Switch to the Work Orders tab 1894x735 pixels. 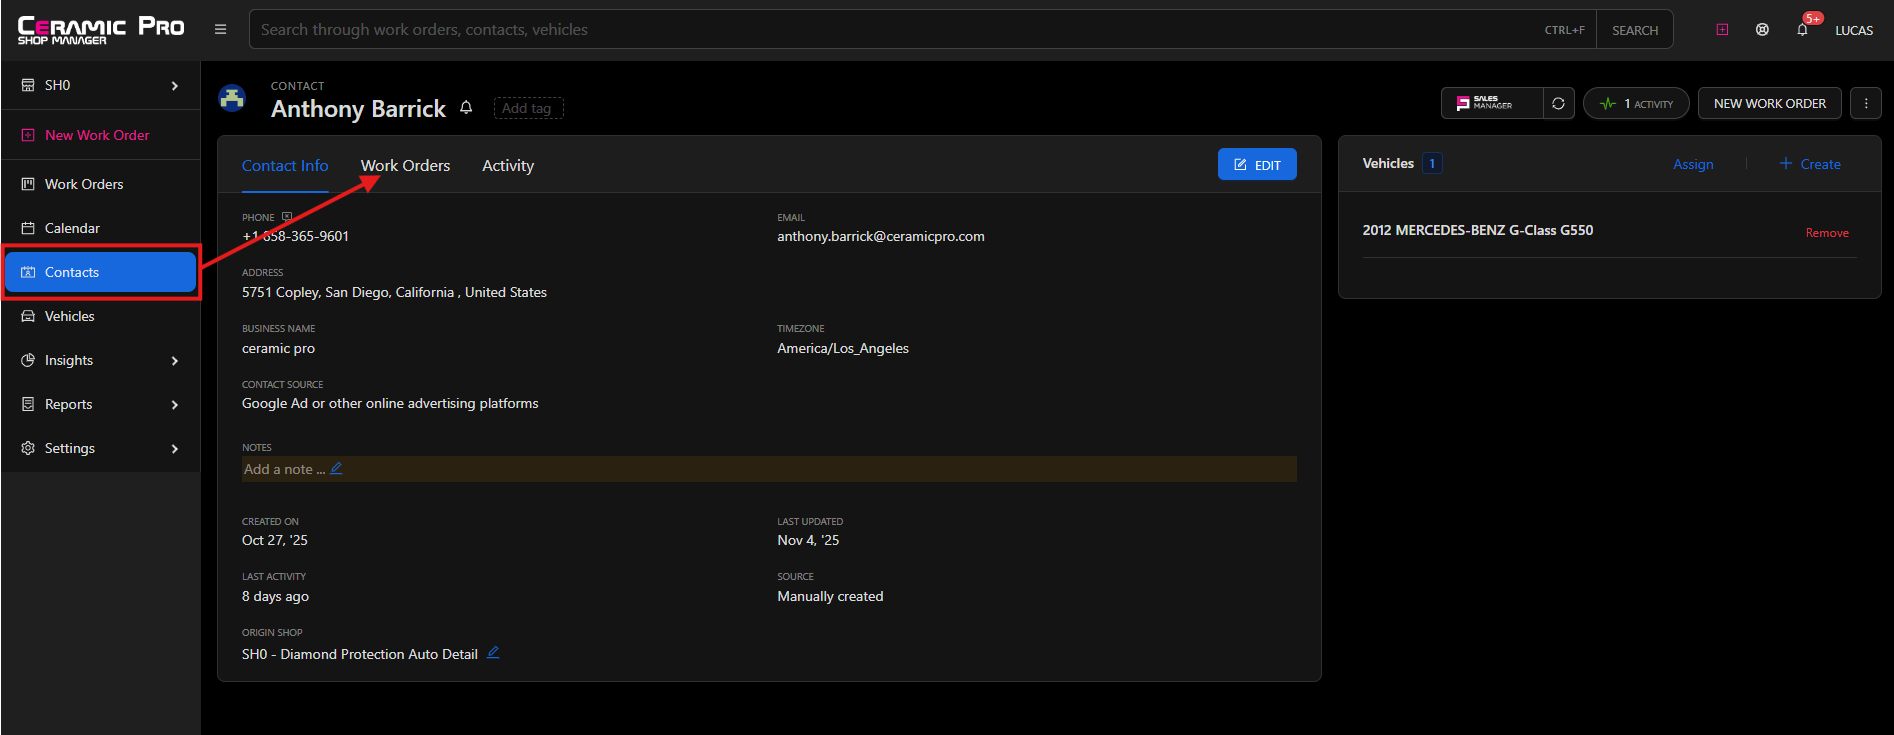pos(405,165)
